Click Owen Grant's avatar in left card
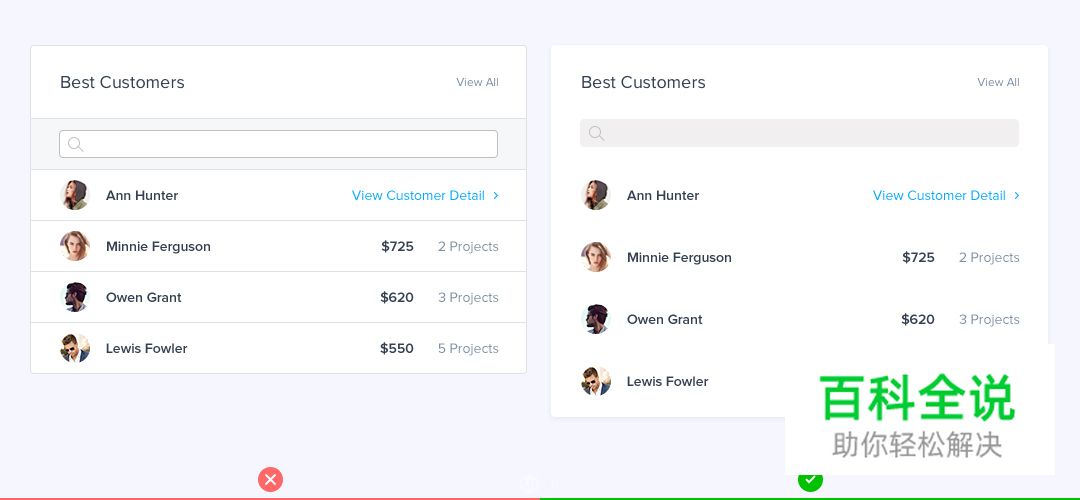This screenshot has width=1080, height=500. (x=75, y=297)
